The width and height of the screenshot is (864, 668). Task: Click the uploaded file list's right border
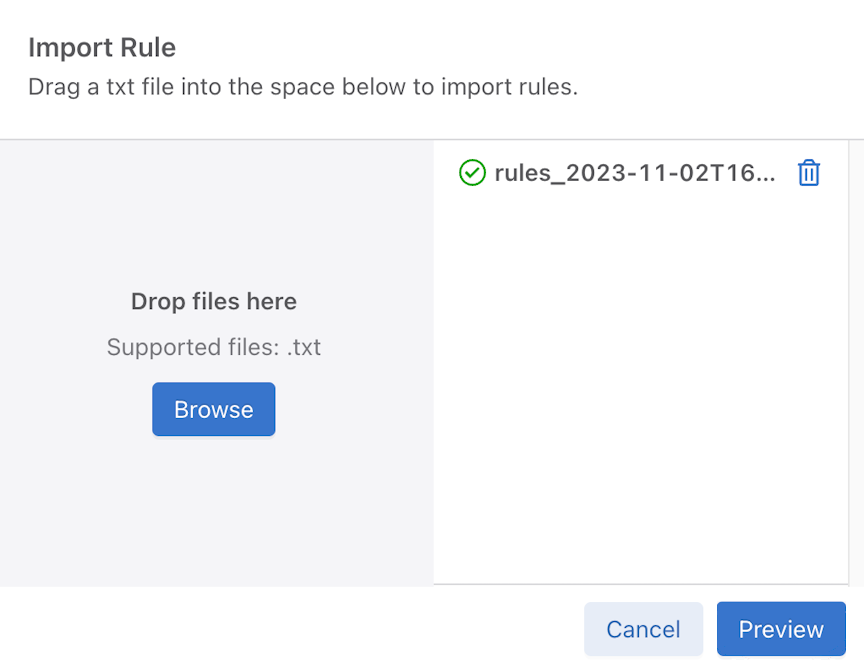[x=848, y=362]
